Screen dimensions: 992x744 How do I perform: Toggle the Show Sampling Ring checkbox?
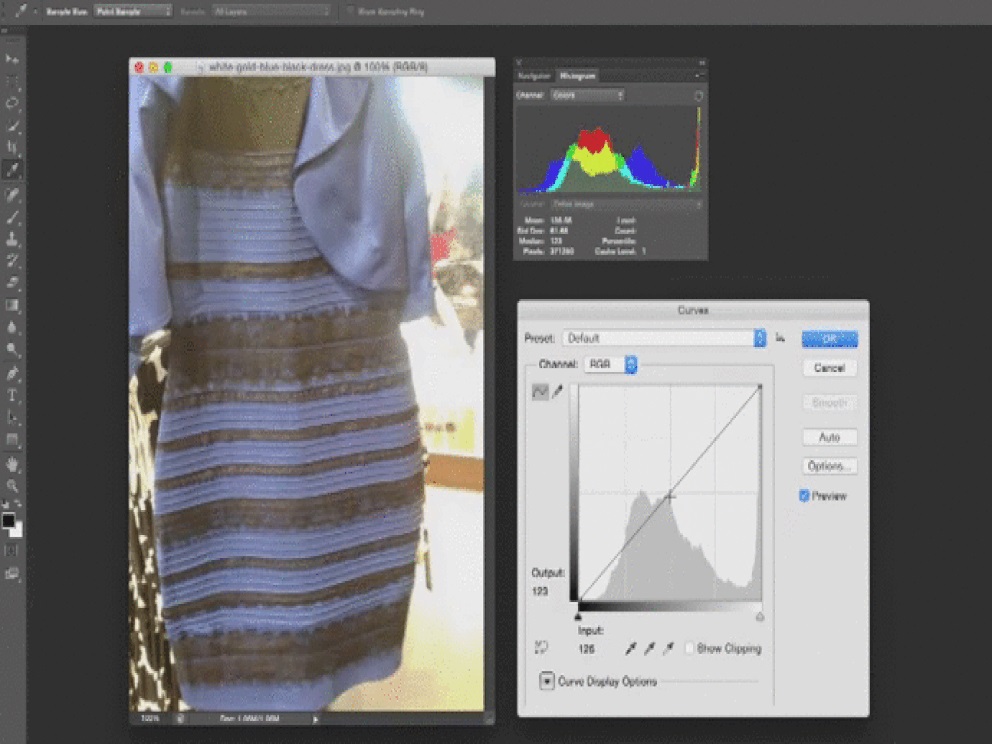click(x=351, y=11)
